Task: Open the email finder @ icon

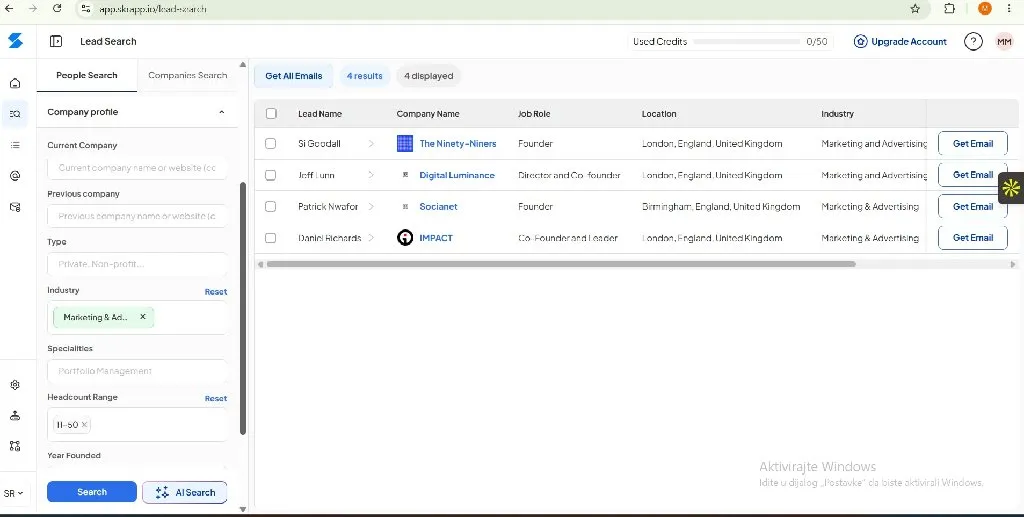Action: click(15, 176)
